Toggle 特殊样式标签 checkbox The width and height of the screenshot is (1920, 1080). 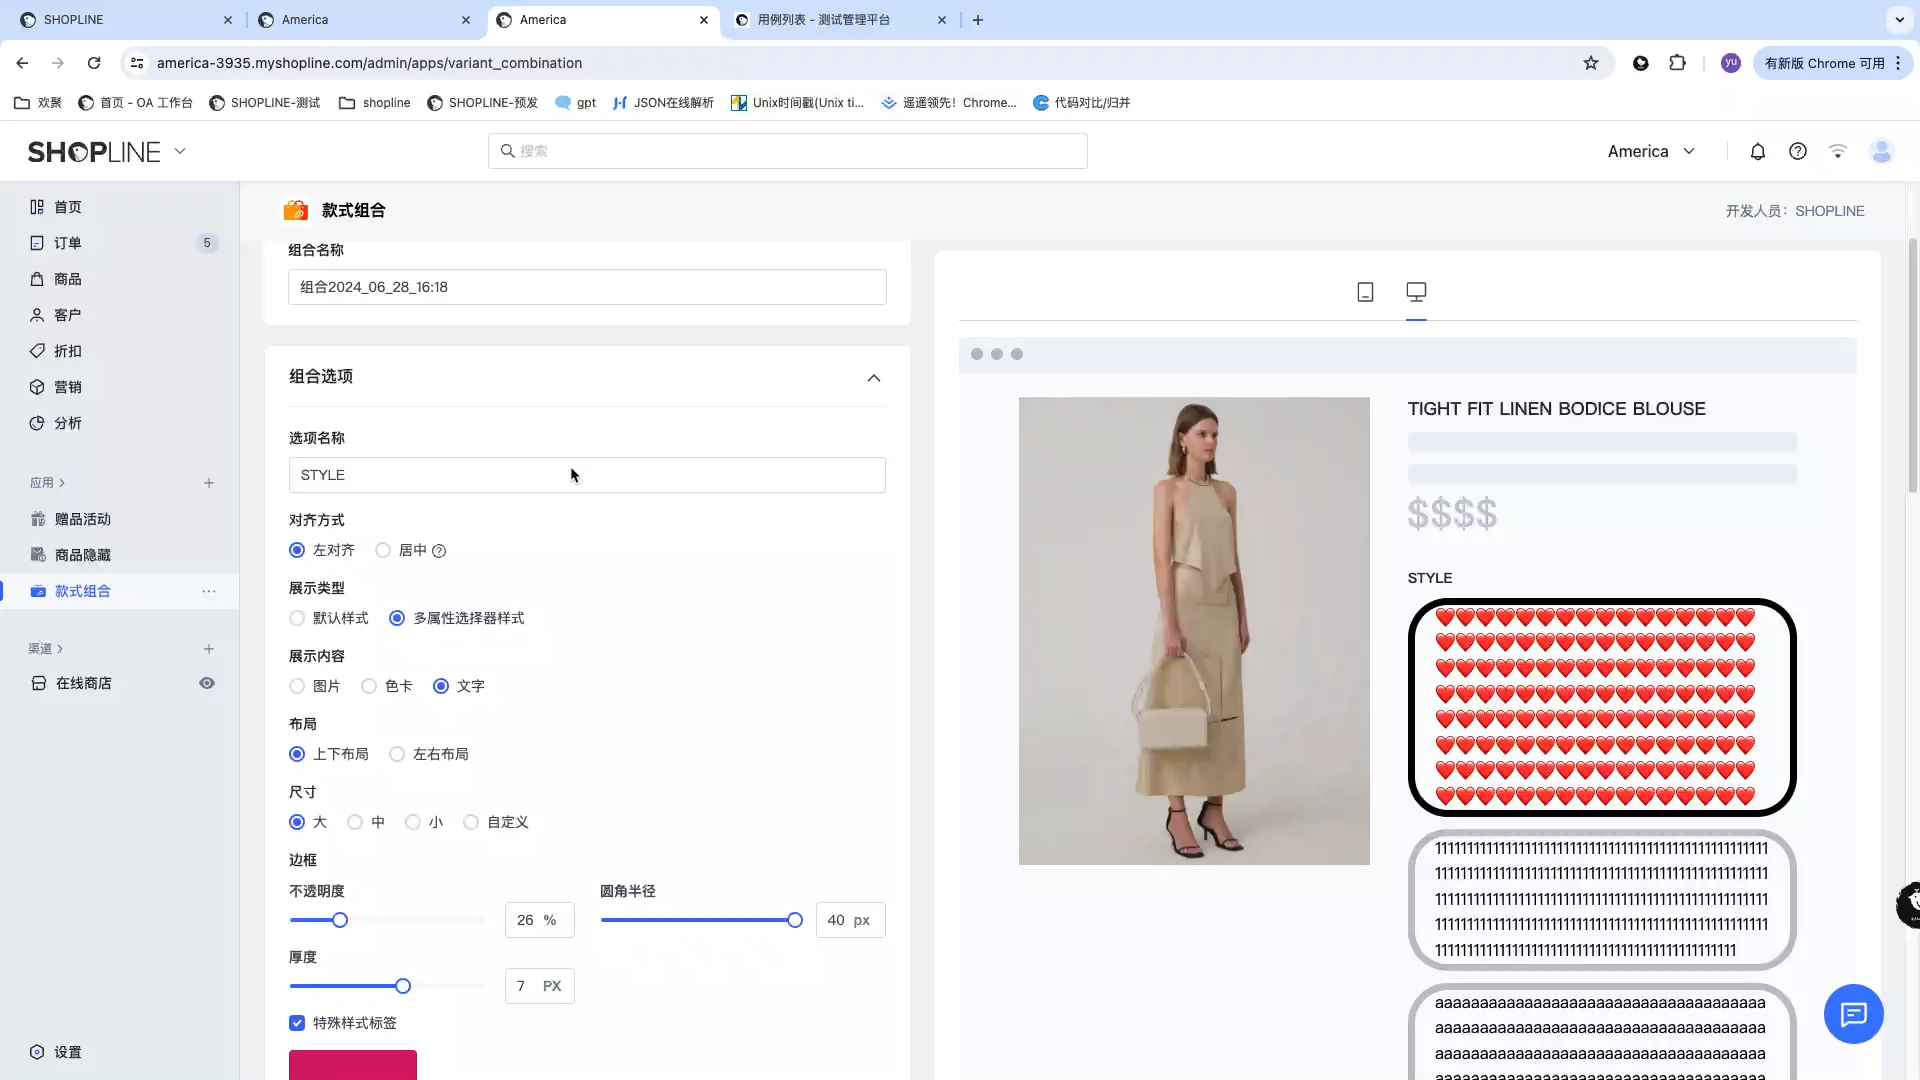[x=297, y=1023]
